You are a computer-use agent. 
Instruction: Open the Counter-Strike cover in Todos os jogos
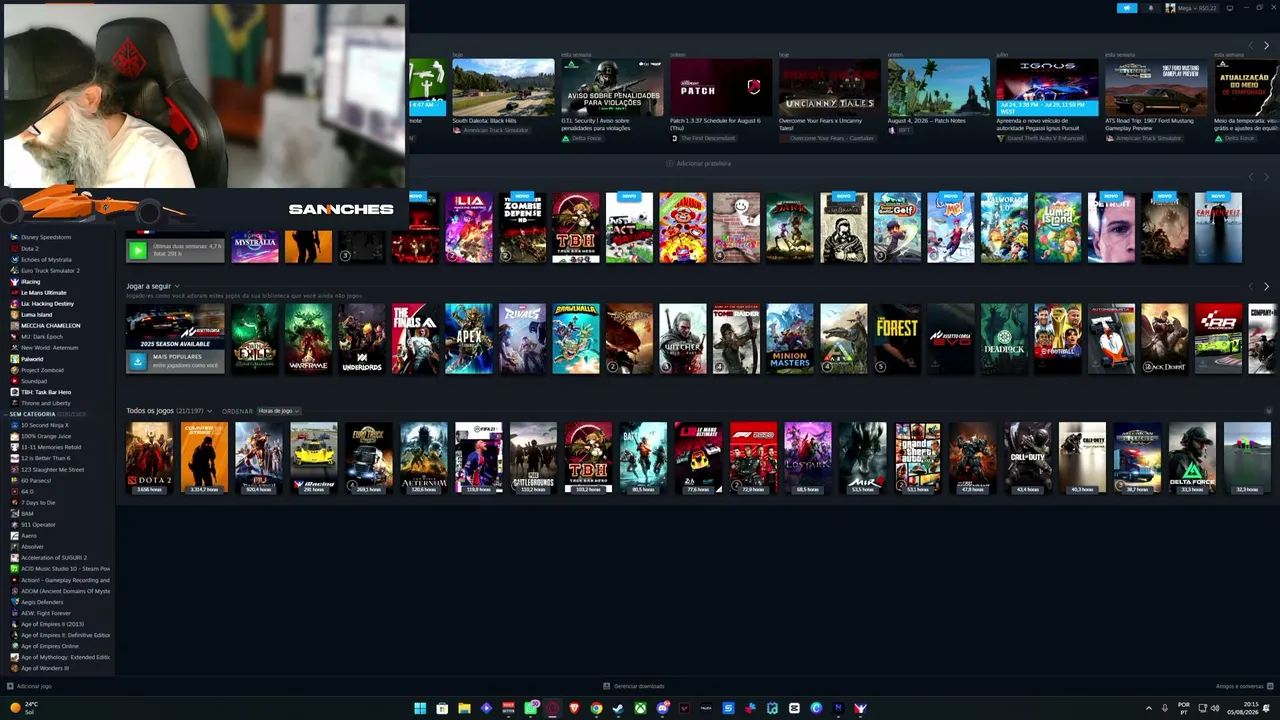click(x=204, y=458)
